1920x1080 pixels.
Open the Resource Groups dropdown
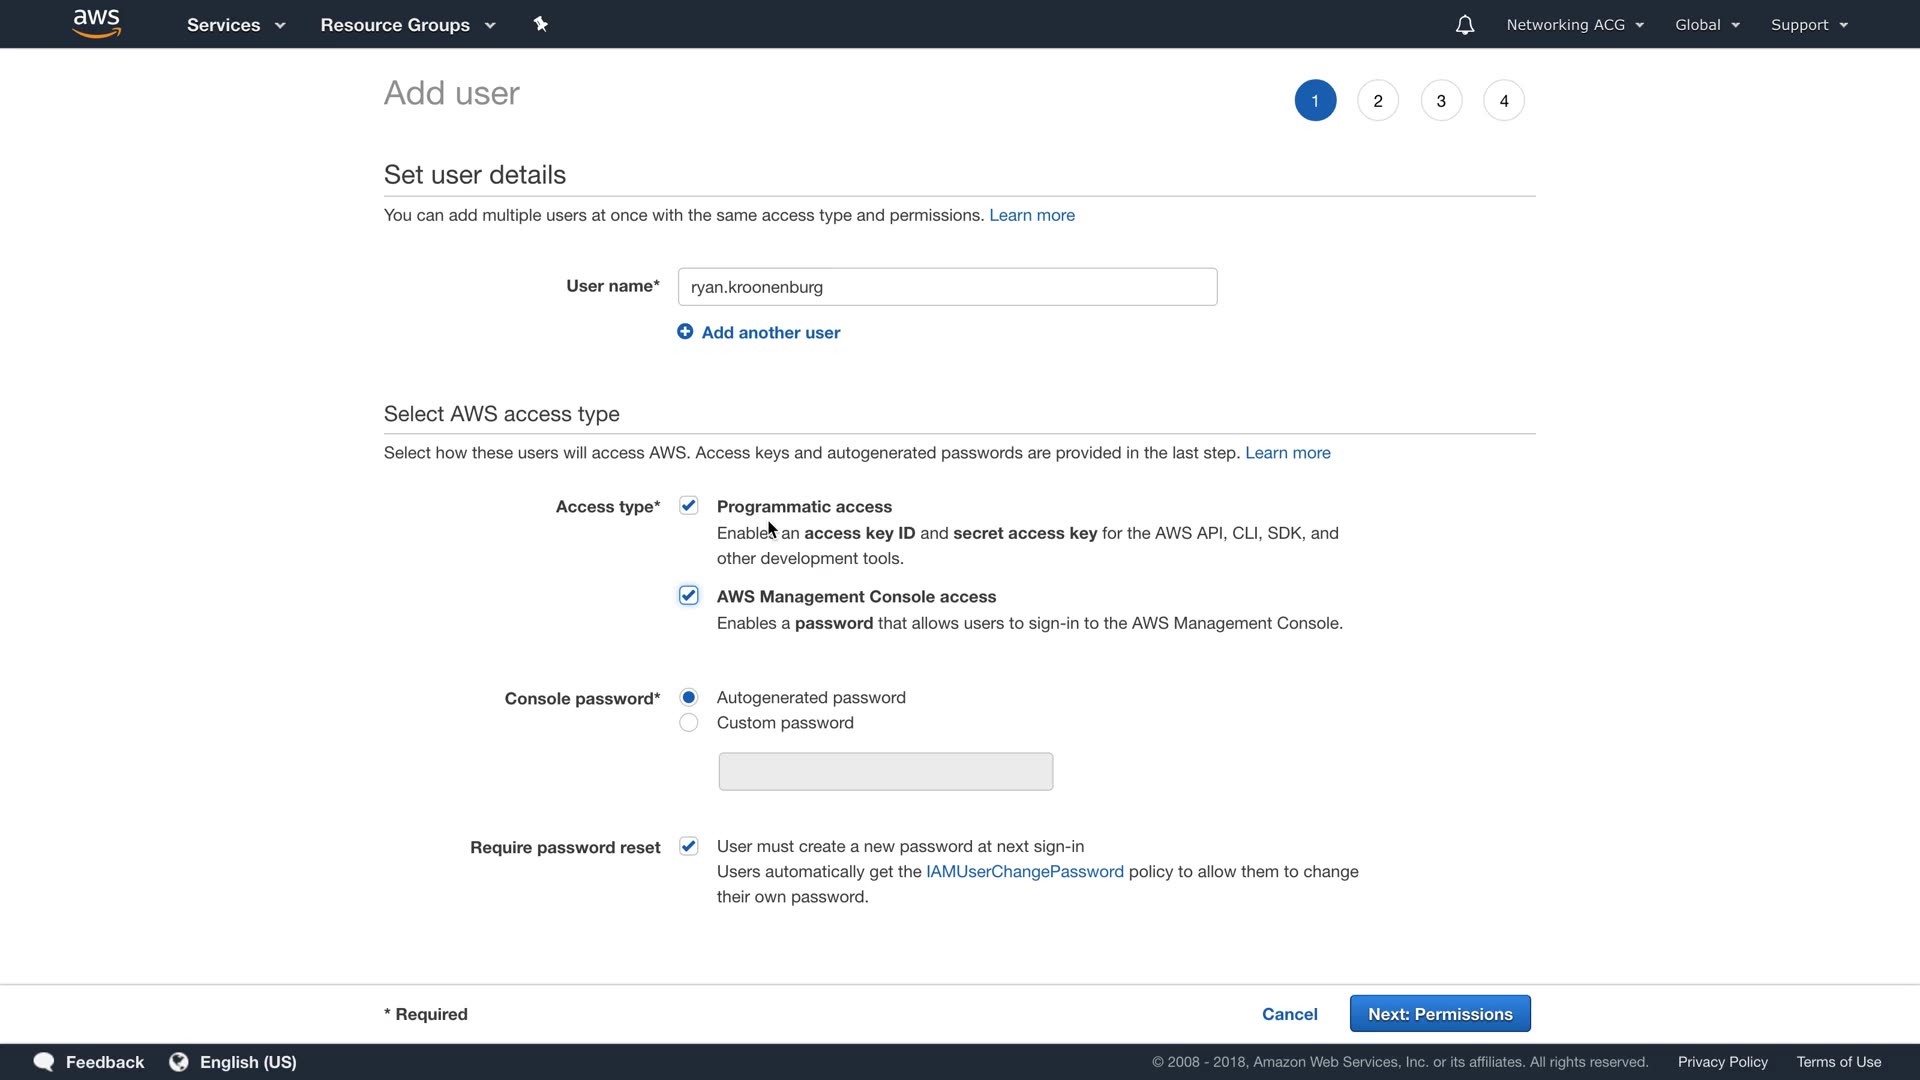tap(408, 25)
